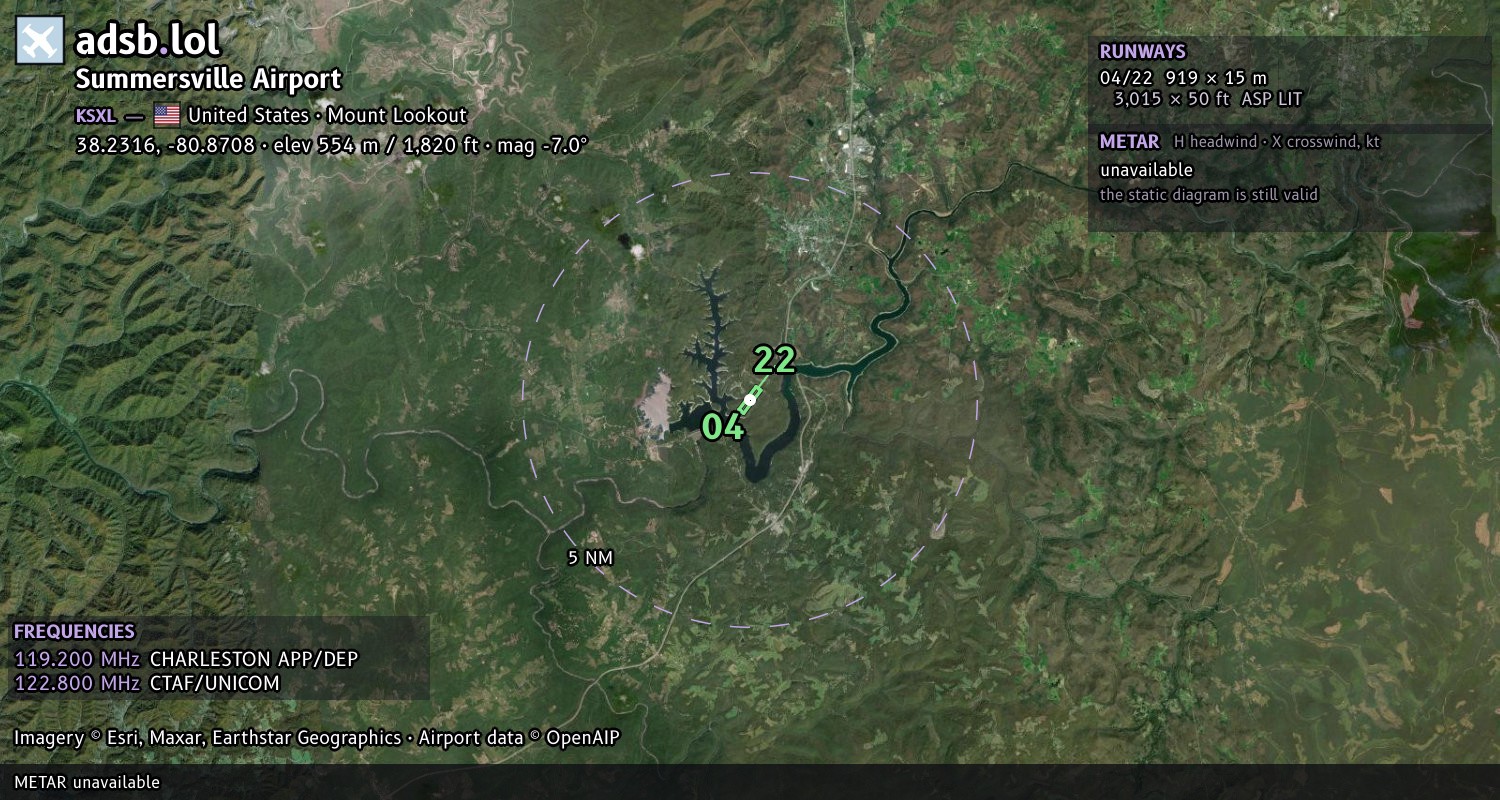
Task: Click the Summersville Airport heading
Action: (x=208, y=79)
